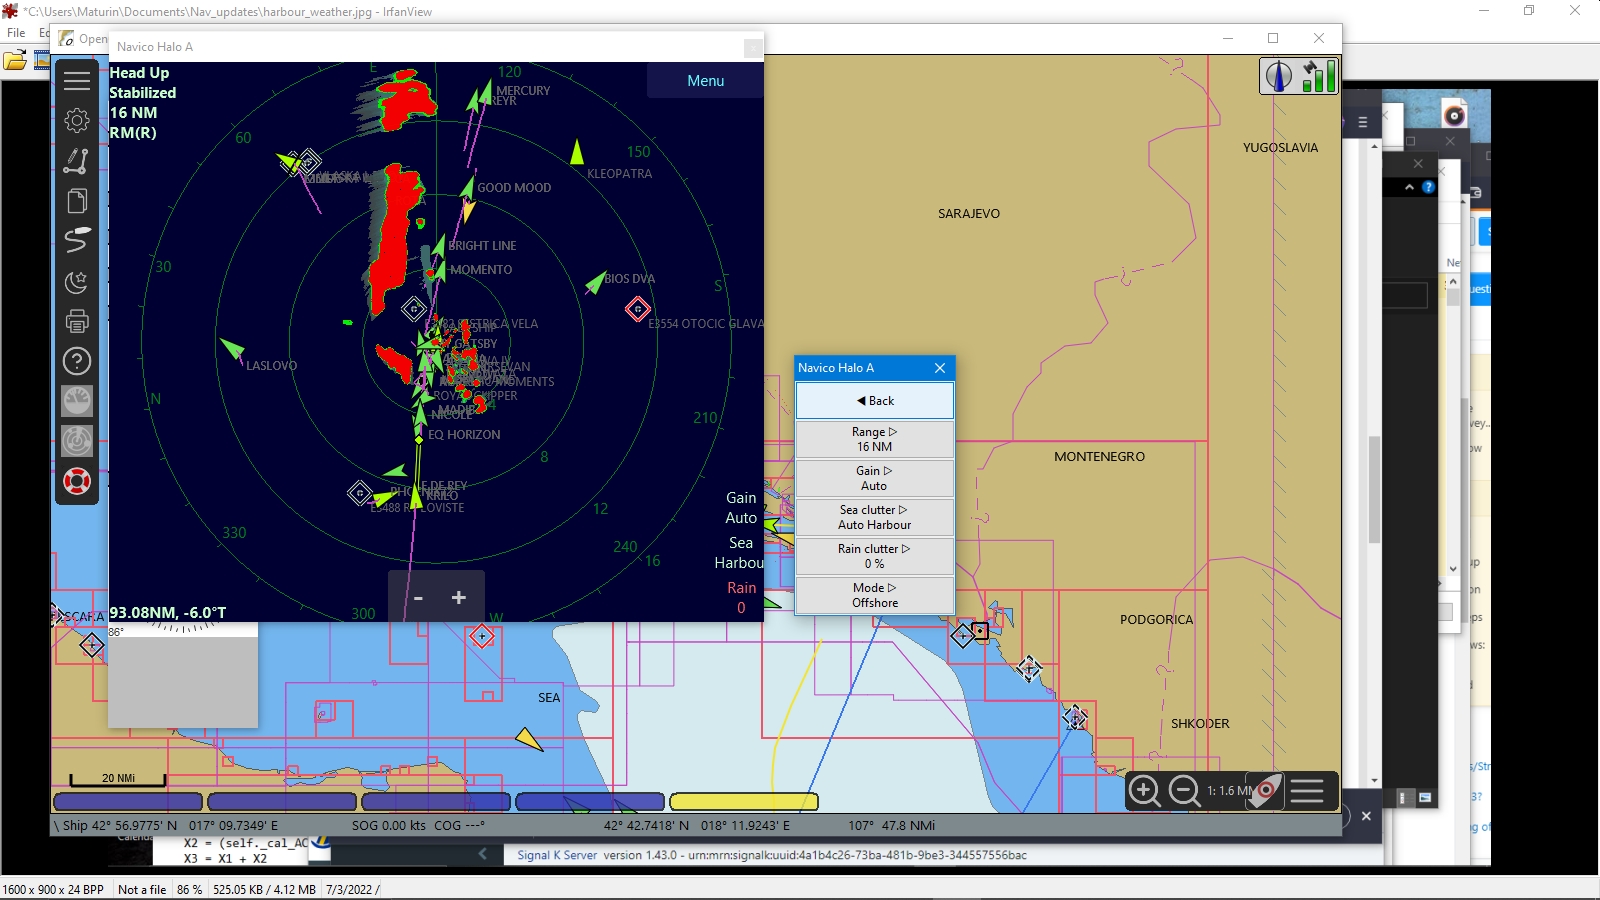Open the hamburger menu in OpenCPN sidebar
1600x900 pixels.
(x=77, y=81)
